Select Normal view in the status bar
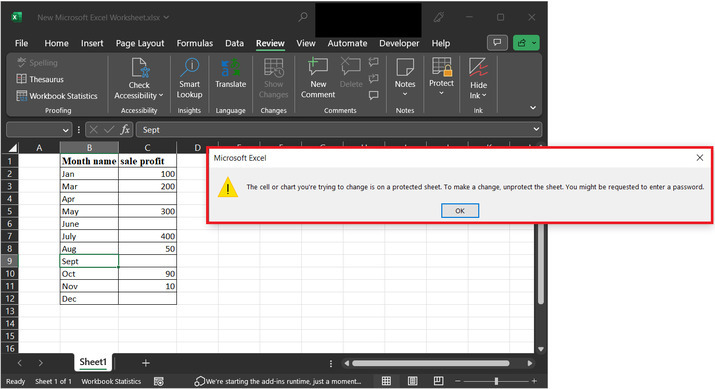 tap(386, 381)
